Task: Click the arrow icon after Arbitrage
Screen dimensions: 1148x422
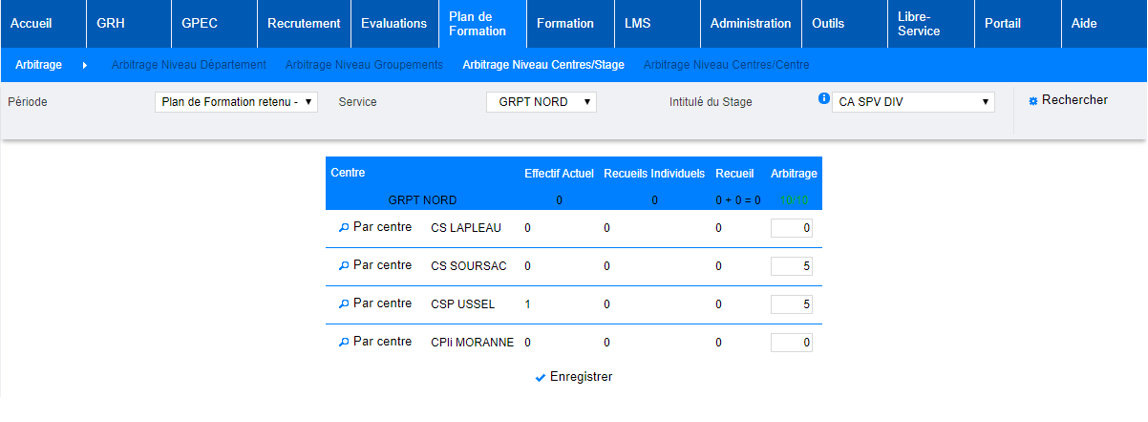Action: point(85,65)
